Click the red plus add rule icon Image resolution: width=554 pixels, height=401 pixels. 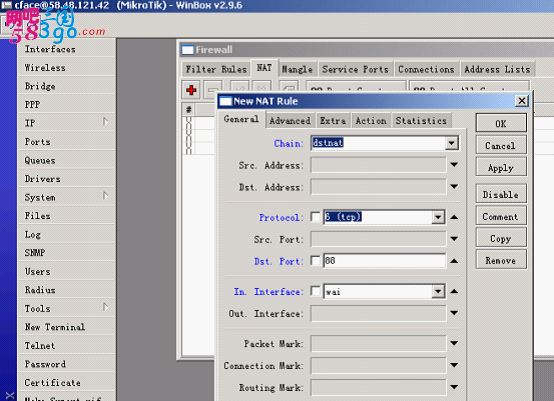(191, 90)
